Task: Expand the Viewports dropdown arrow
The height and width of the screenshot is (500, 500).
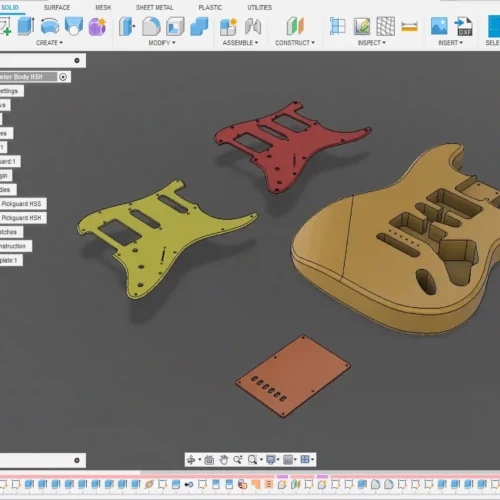Action: click(312, 460)
